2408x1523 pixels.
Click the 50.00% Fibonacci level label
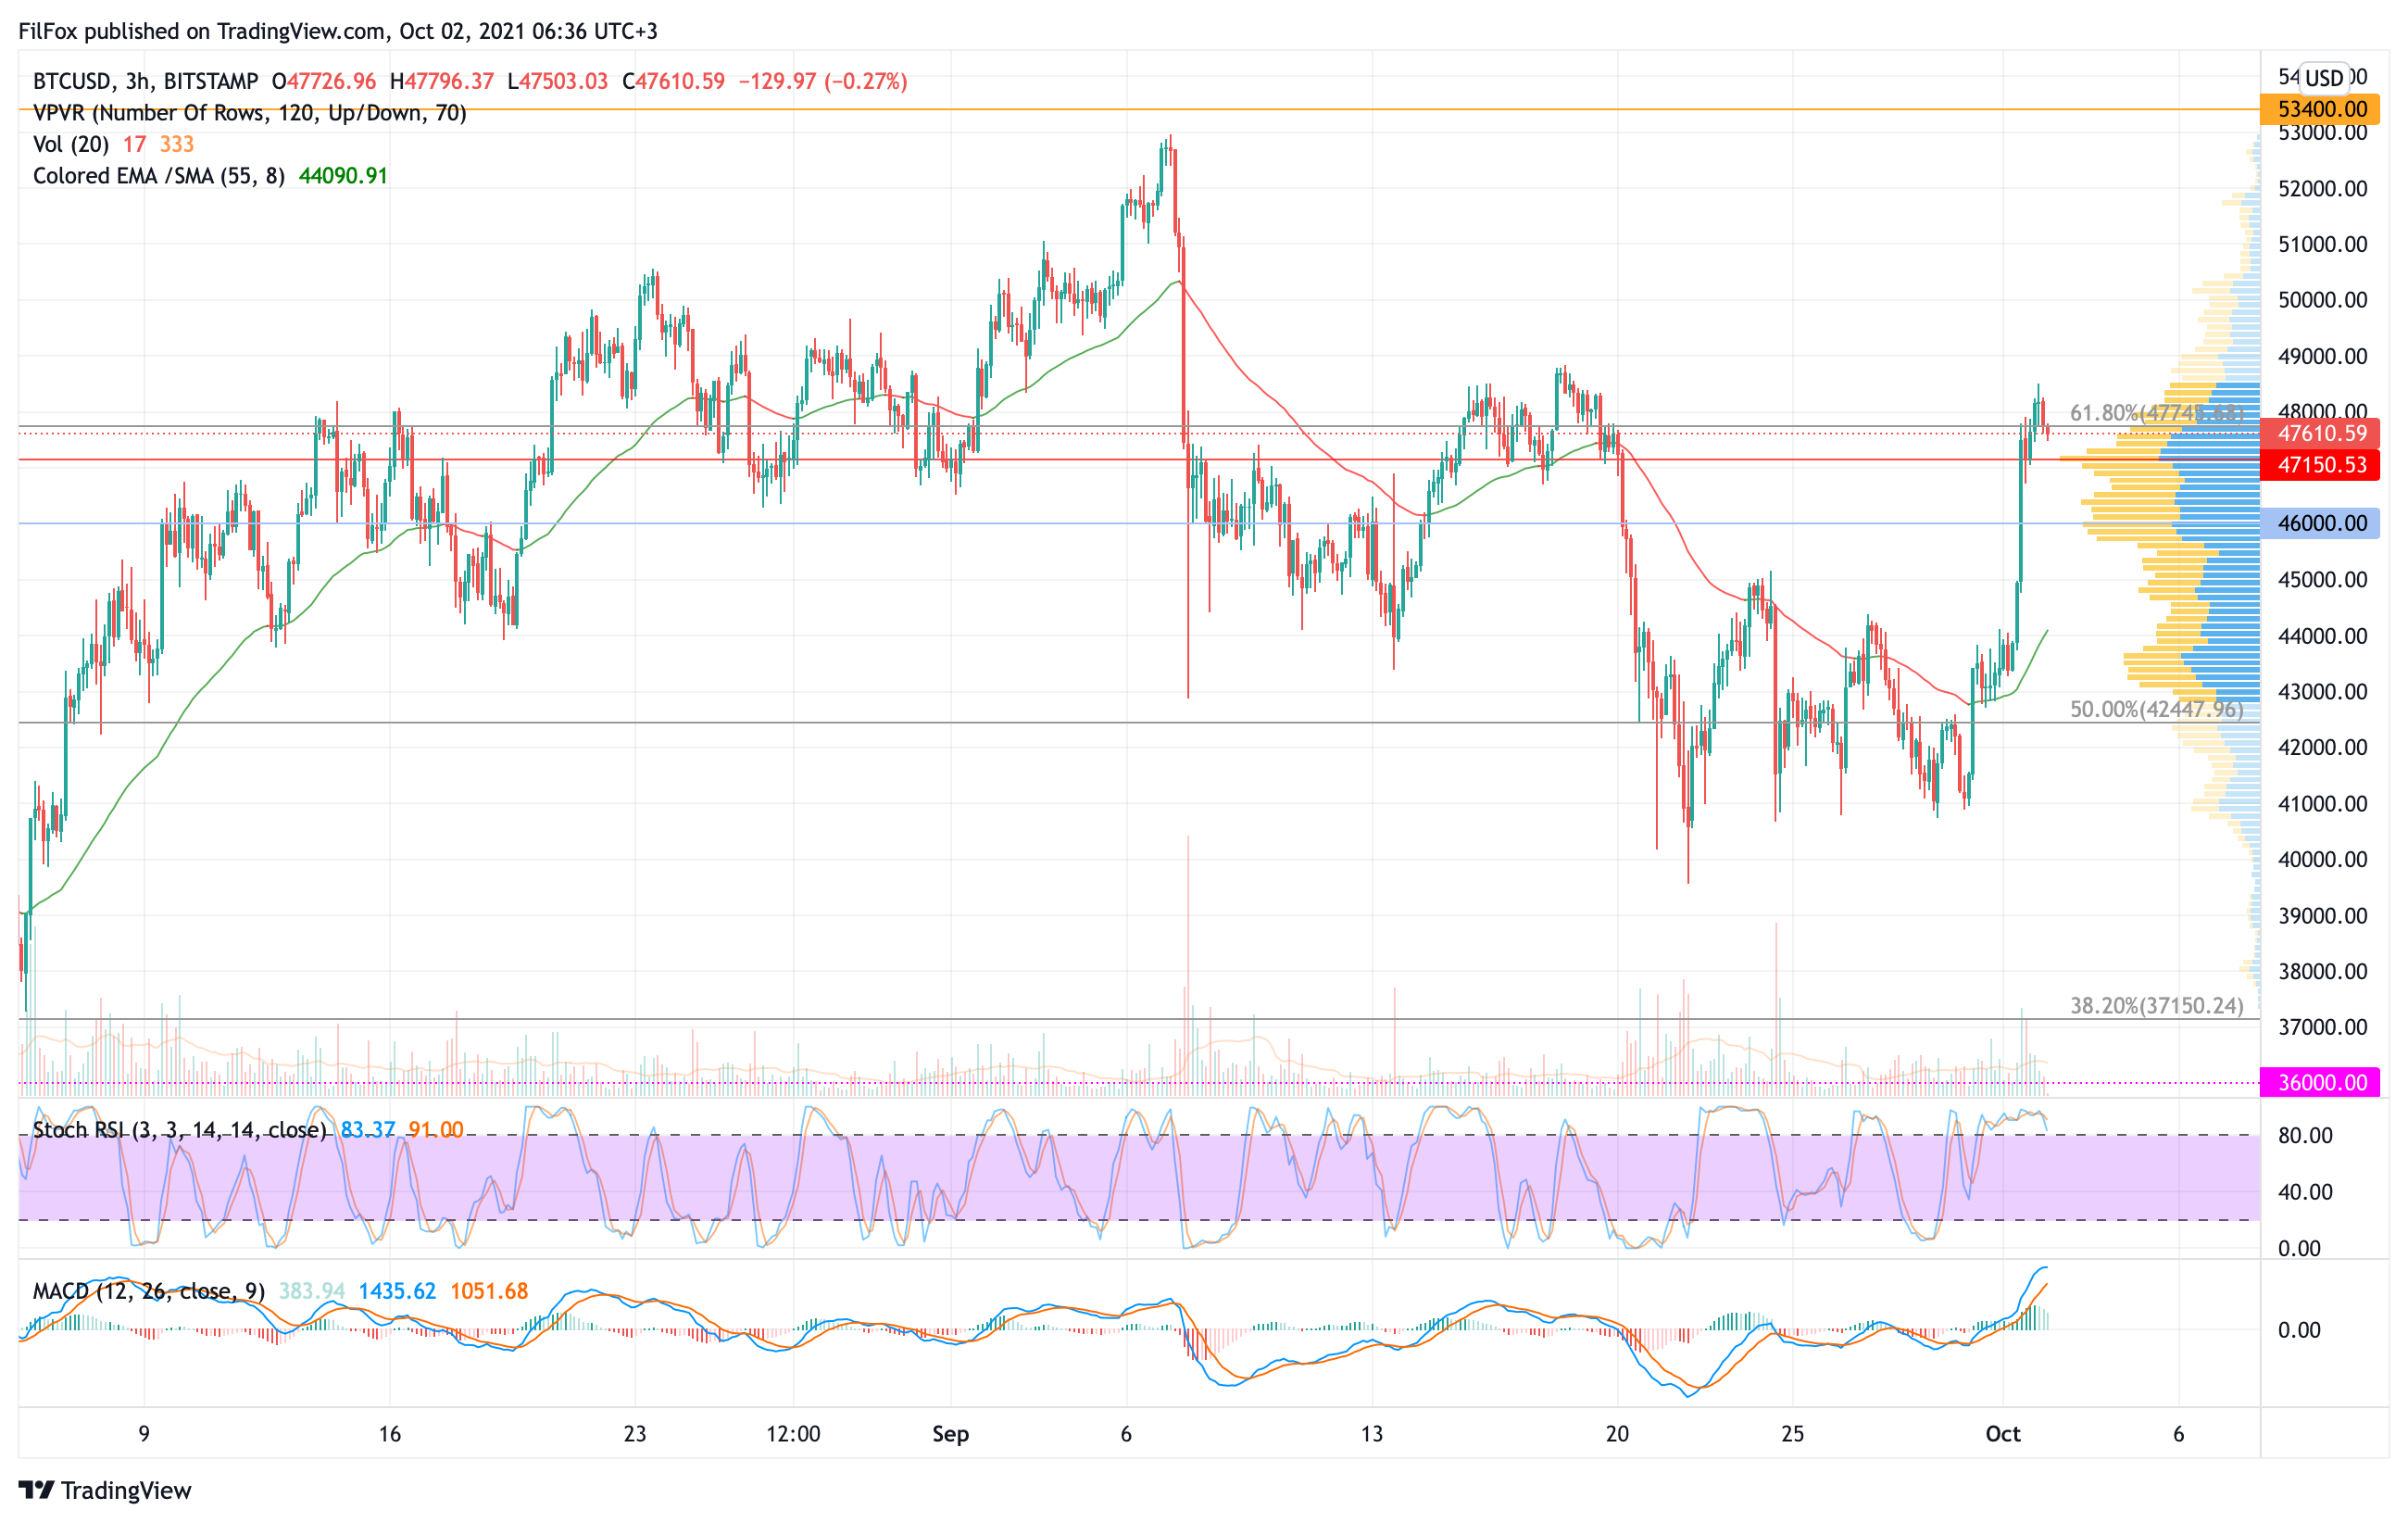(2156, 710)
